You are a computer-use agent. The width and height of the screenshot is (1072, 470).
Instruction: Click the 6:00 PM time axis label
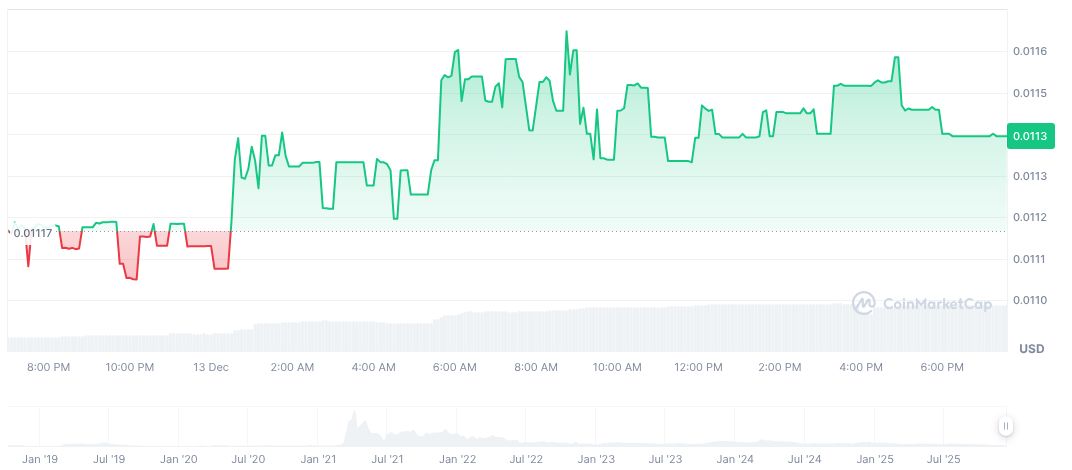(941, 367)
